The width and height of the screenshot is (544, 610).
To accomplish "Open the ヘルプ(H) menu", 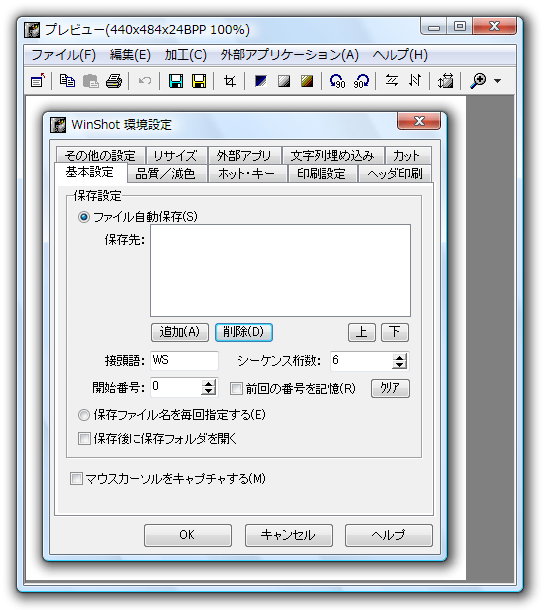I will pos(400,55).
